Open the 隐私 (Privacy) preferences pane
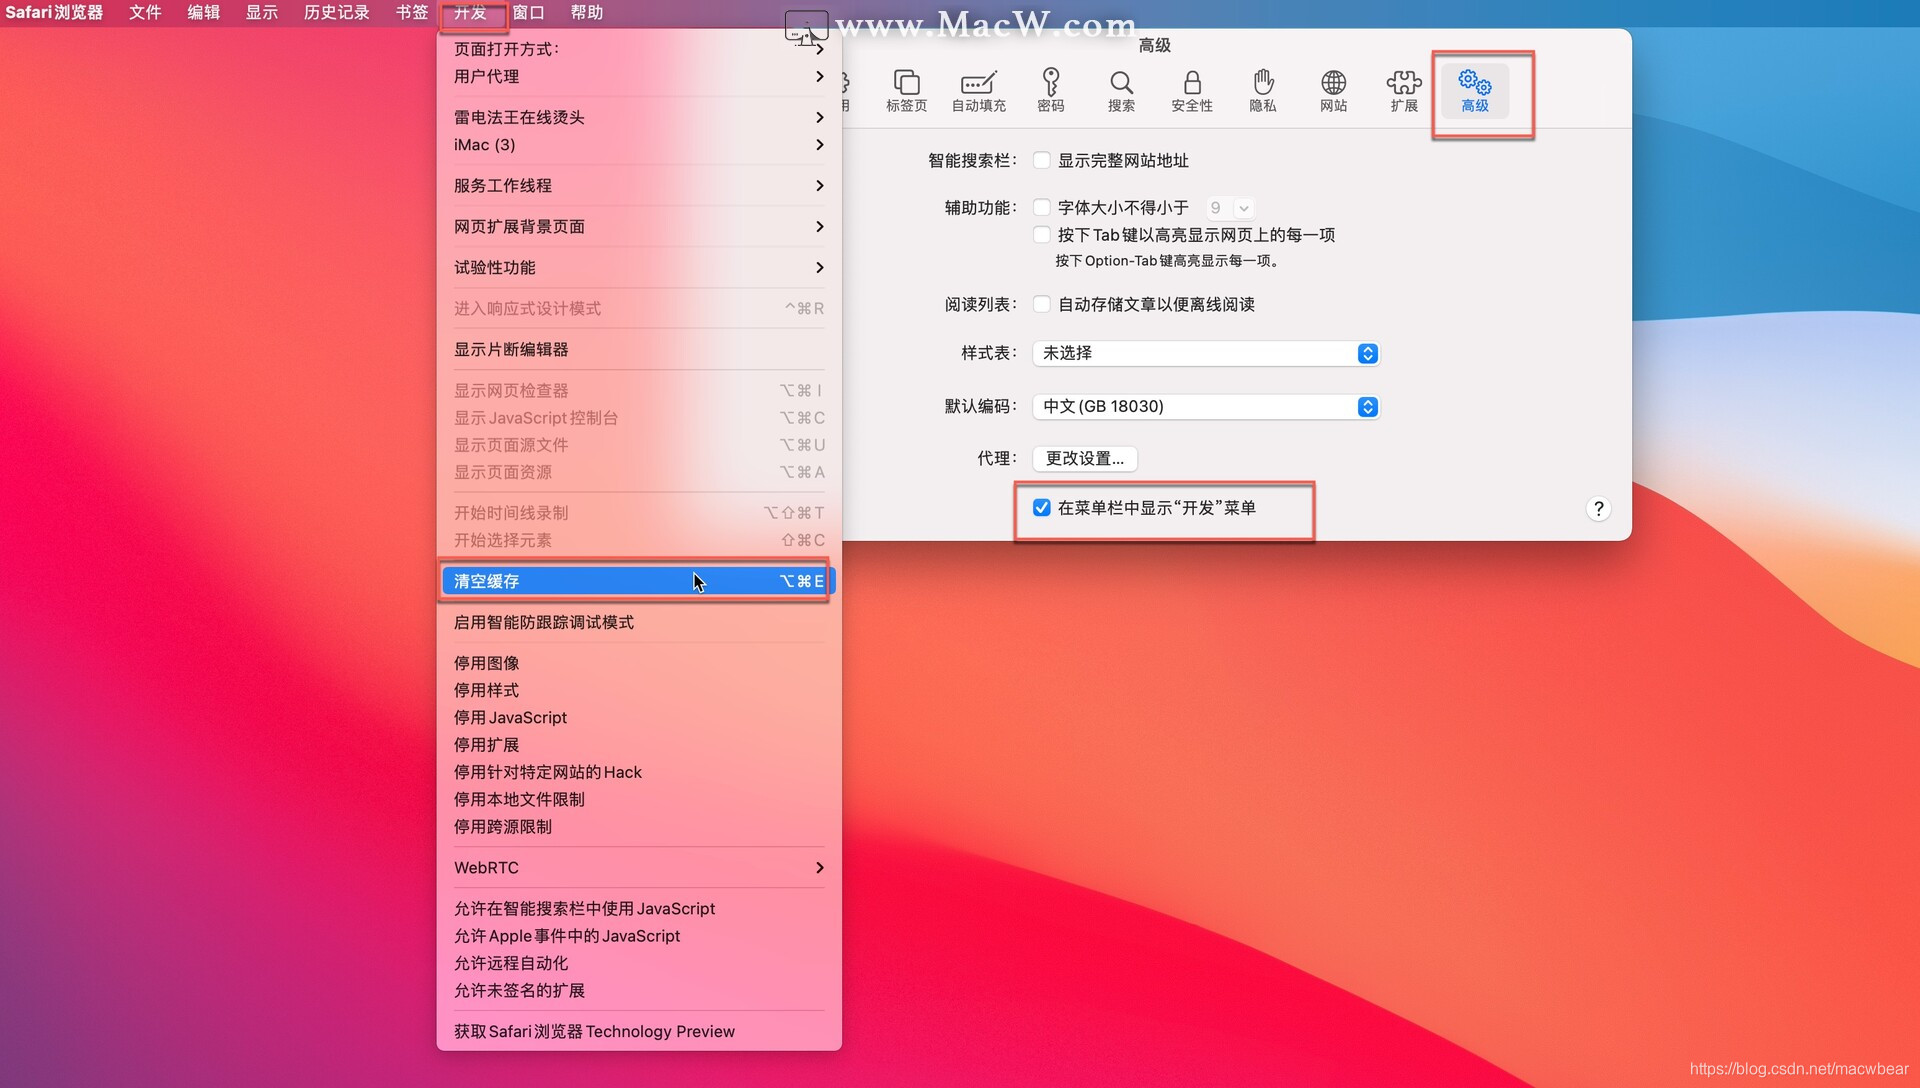 click(1263, 90)
